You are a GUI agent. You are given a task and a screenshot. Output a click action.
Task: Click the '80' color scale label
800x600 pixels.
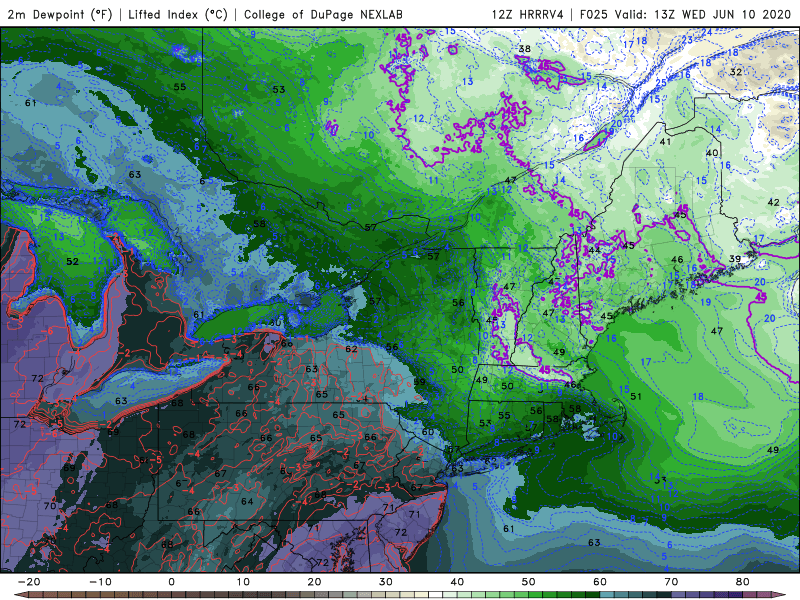[x=743, y=582]
